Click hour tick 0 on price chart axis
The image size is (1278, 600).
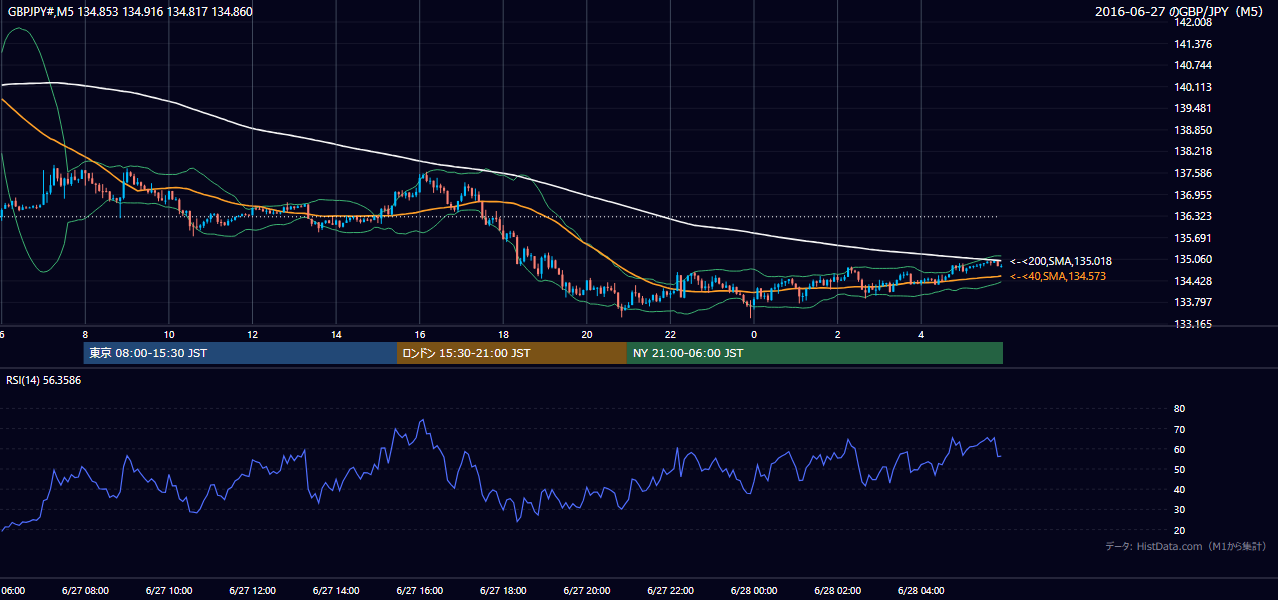(753, 334)
